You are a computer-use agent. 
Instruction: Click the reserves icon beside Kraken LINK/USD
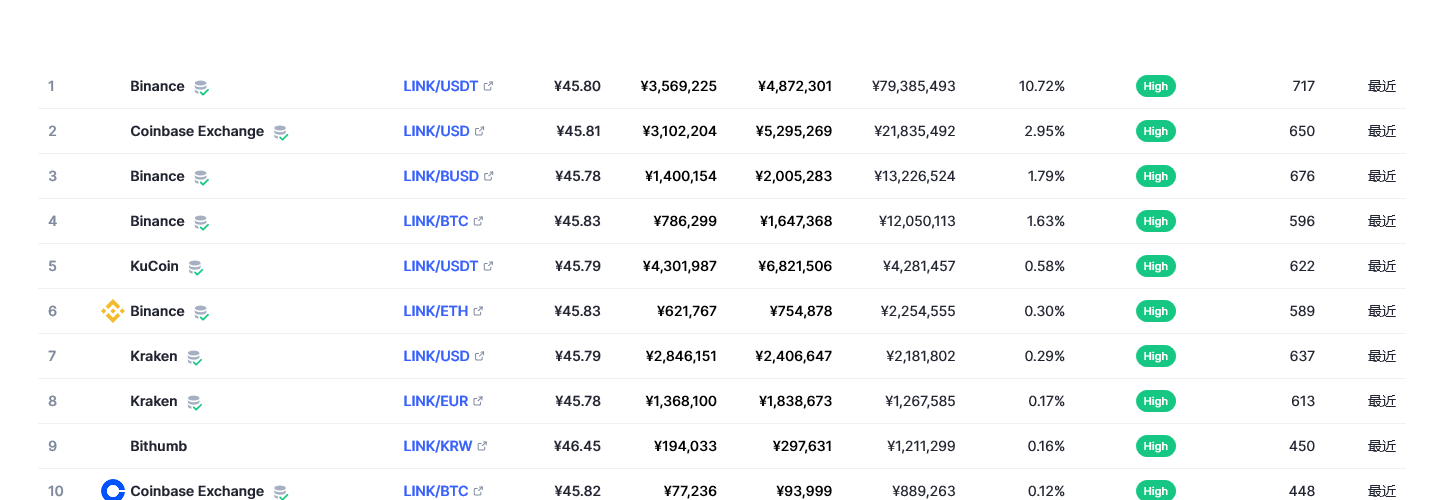click(194, 357)
